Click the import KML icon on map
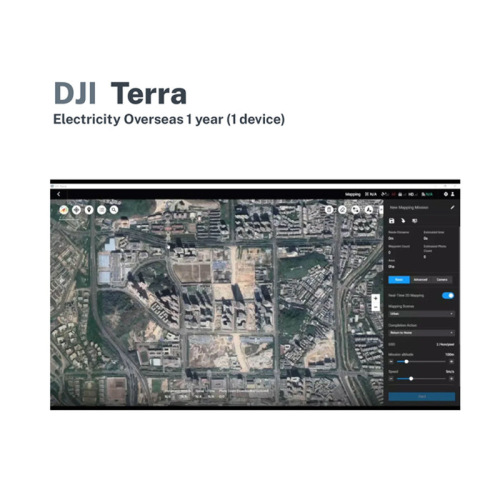This screenshot has height=500, width=500. click(x=356, y=210)
